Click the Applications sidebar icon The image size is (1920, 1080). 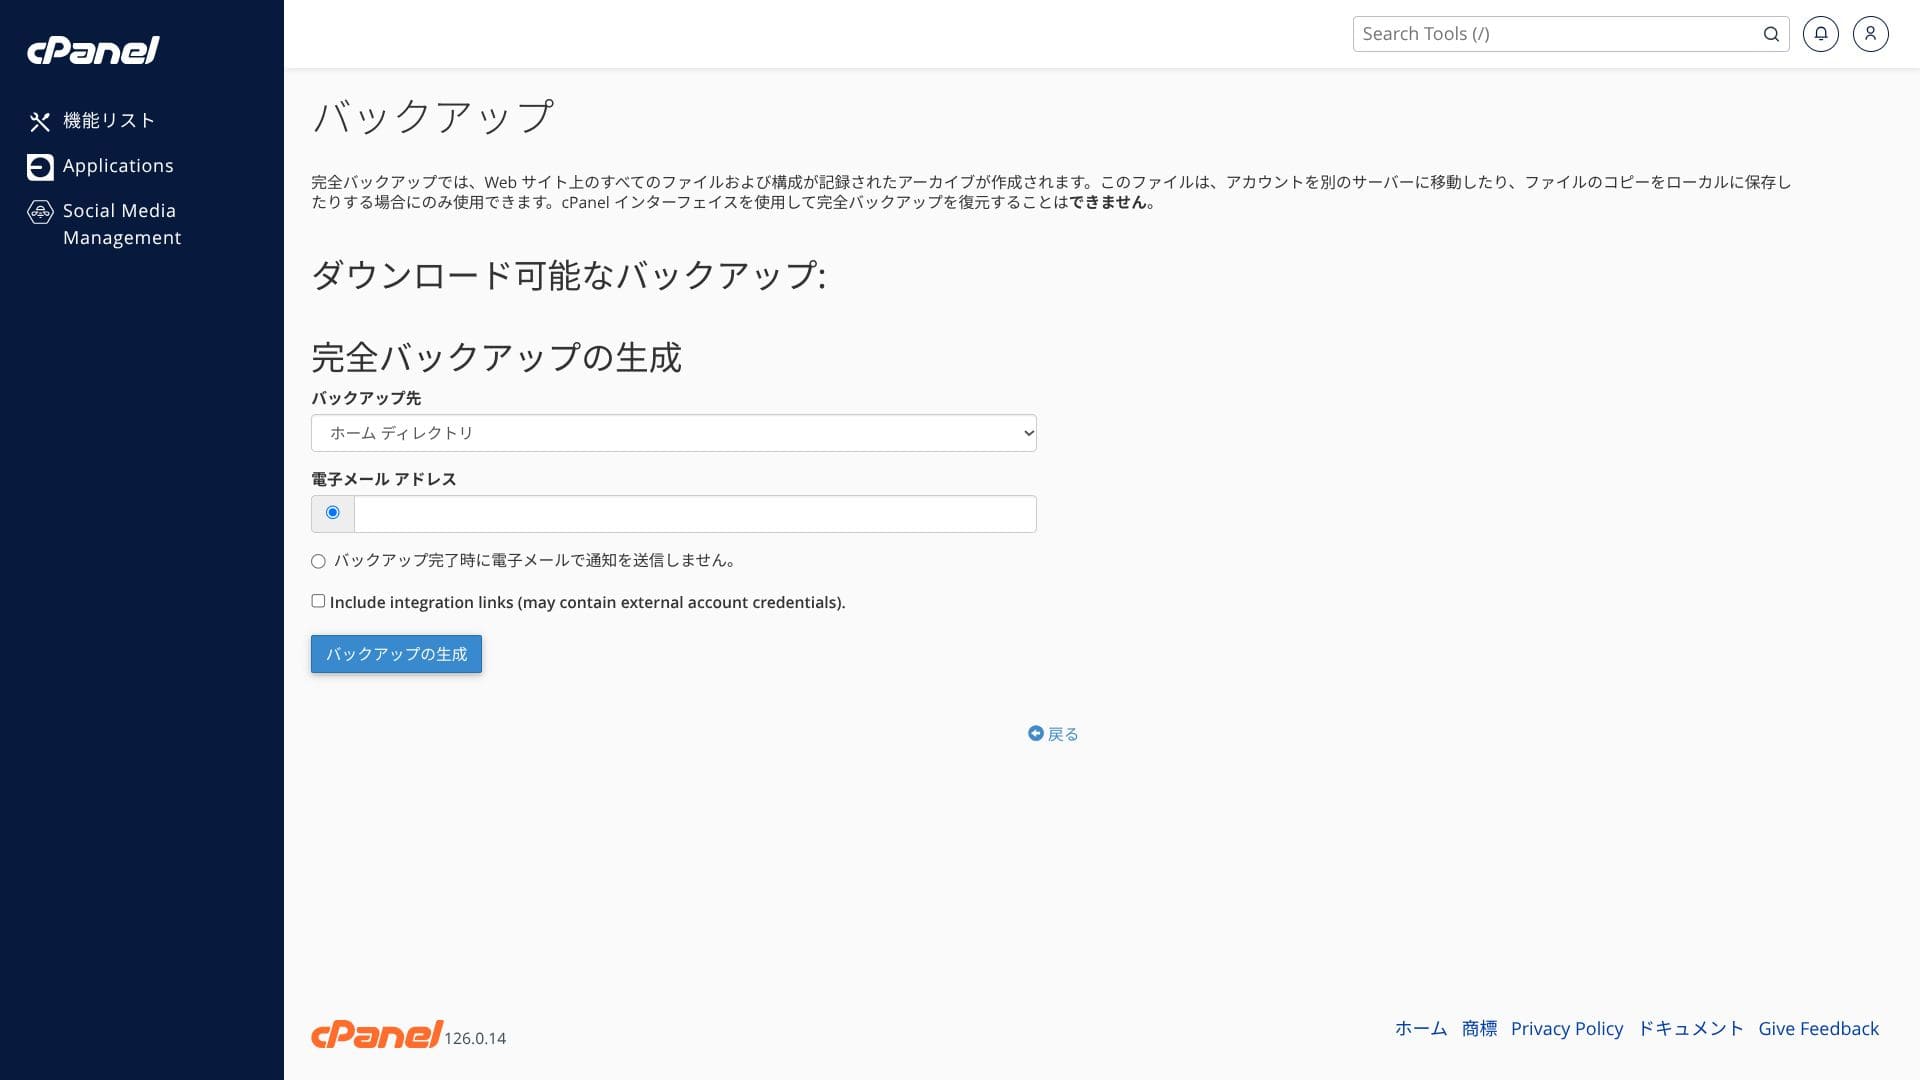tap(40, 166)
